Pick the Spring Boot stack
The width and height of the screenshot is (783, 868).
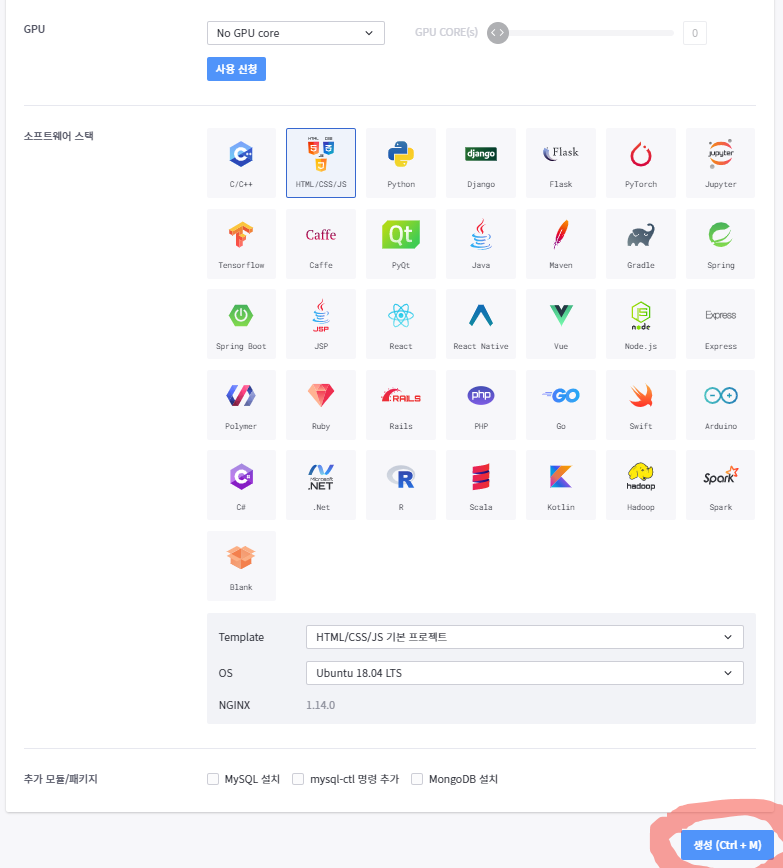(241, 324)
